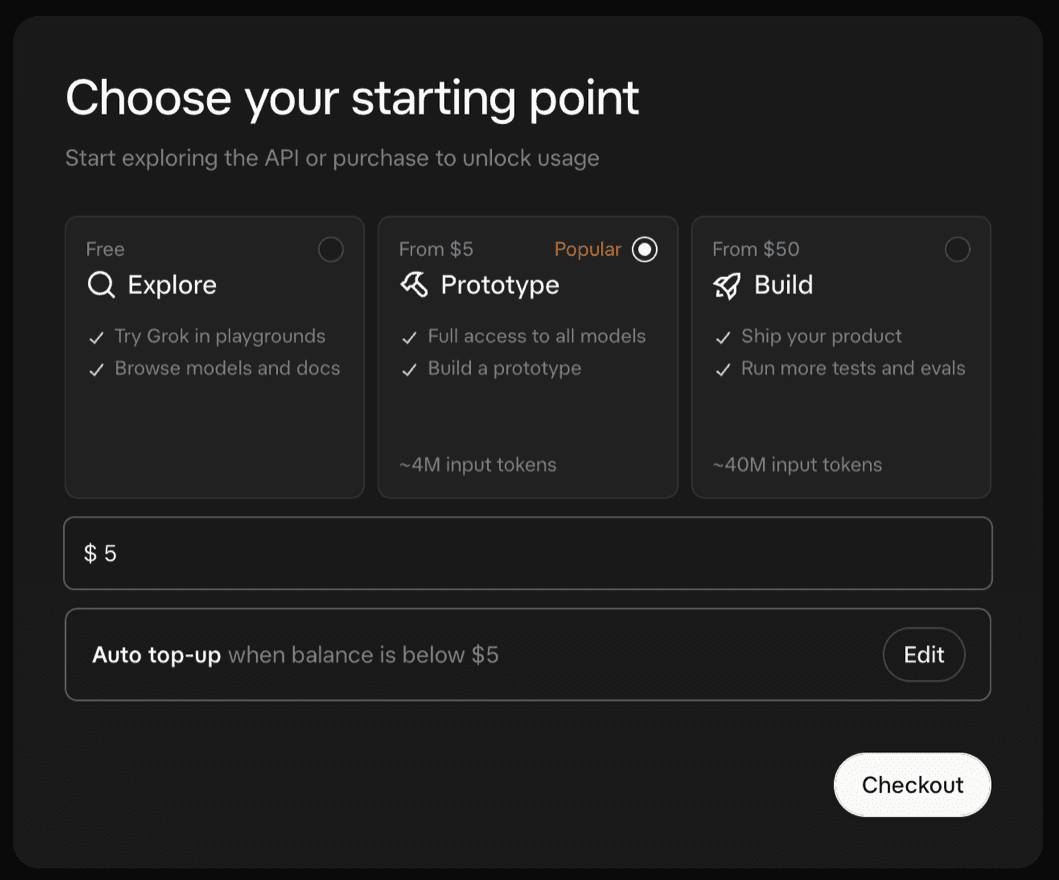Click the 'From $50' price label
The image size is (1059, 880).
pos(756,249)
